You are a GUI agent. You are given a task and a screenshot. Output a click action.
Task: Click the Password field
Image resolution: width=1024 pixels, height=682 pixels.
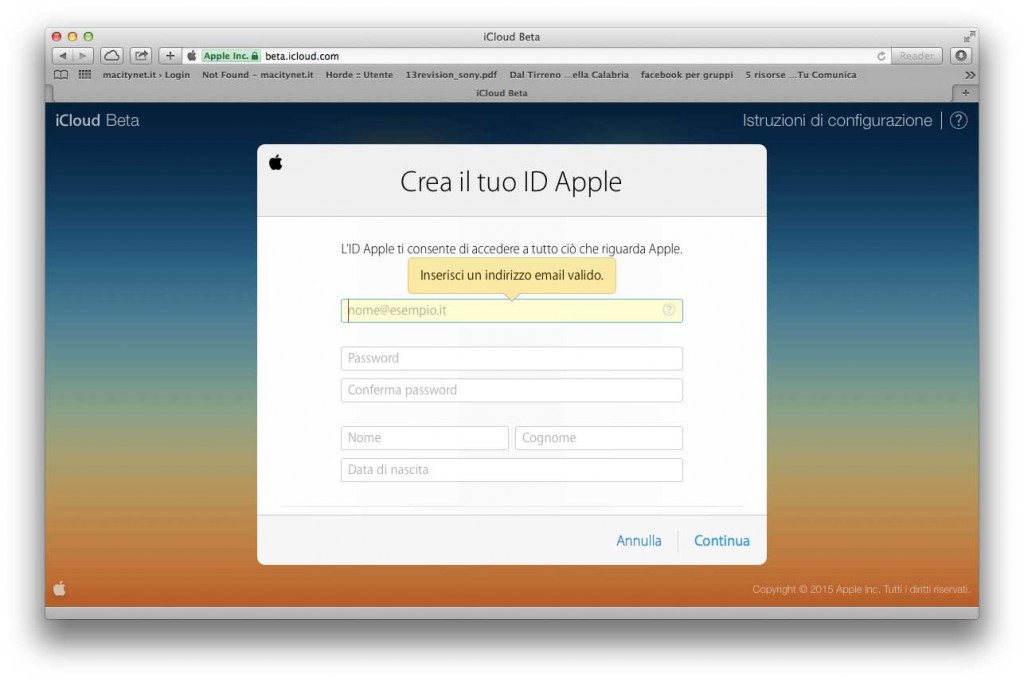click(x=511, y=358)
